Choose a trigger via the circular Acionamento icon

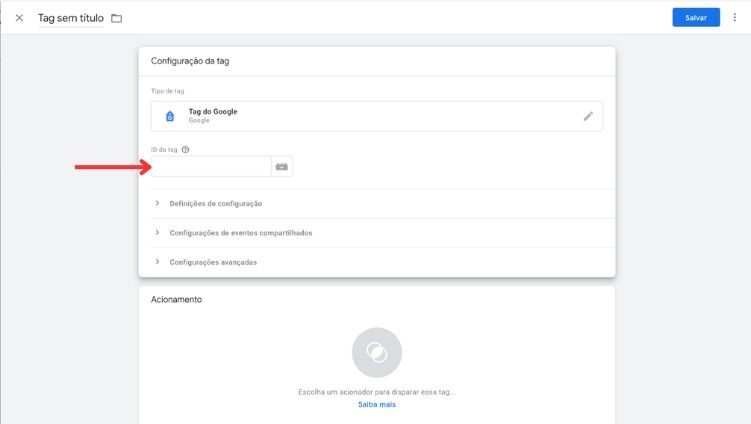coord(377,353)
